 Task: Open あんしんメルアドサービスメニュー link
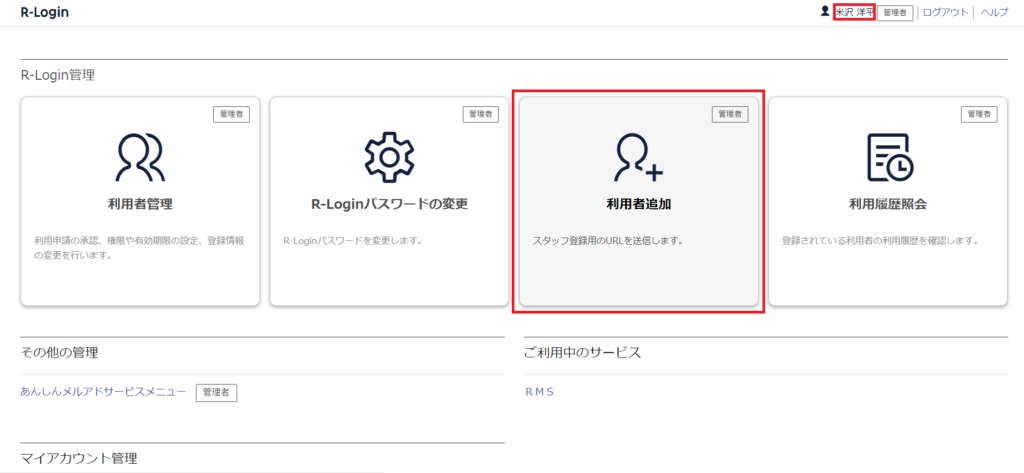103,392
